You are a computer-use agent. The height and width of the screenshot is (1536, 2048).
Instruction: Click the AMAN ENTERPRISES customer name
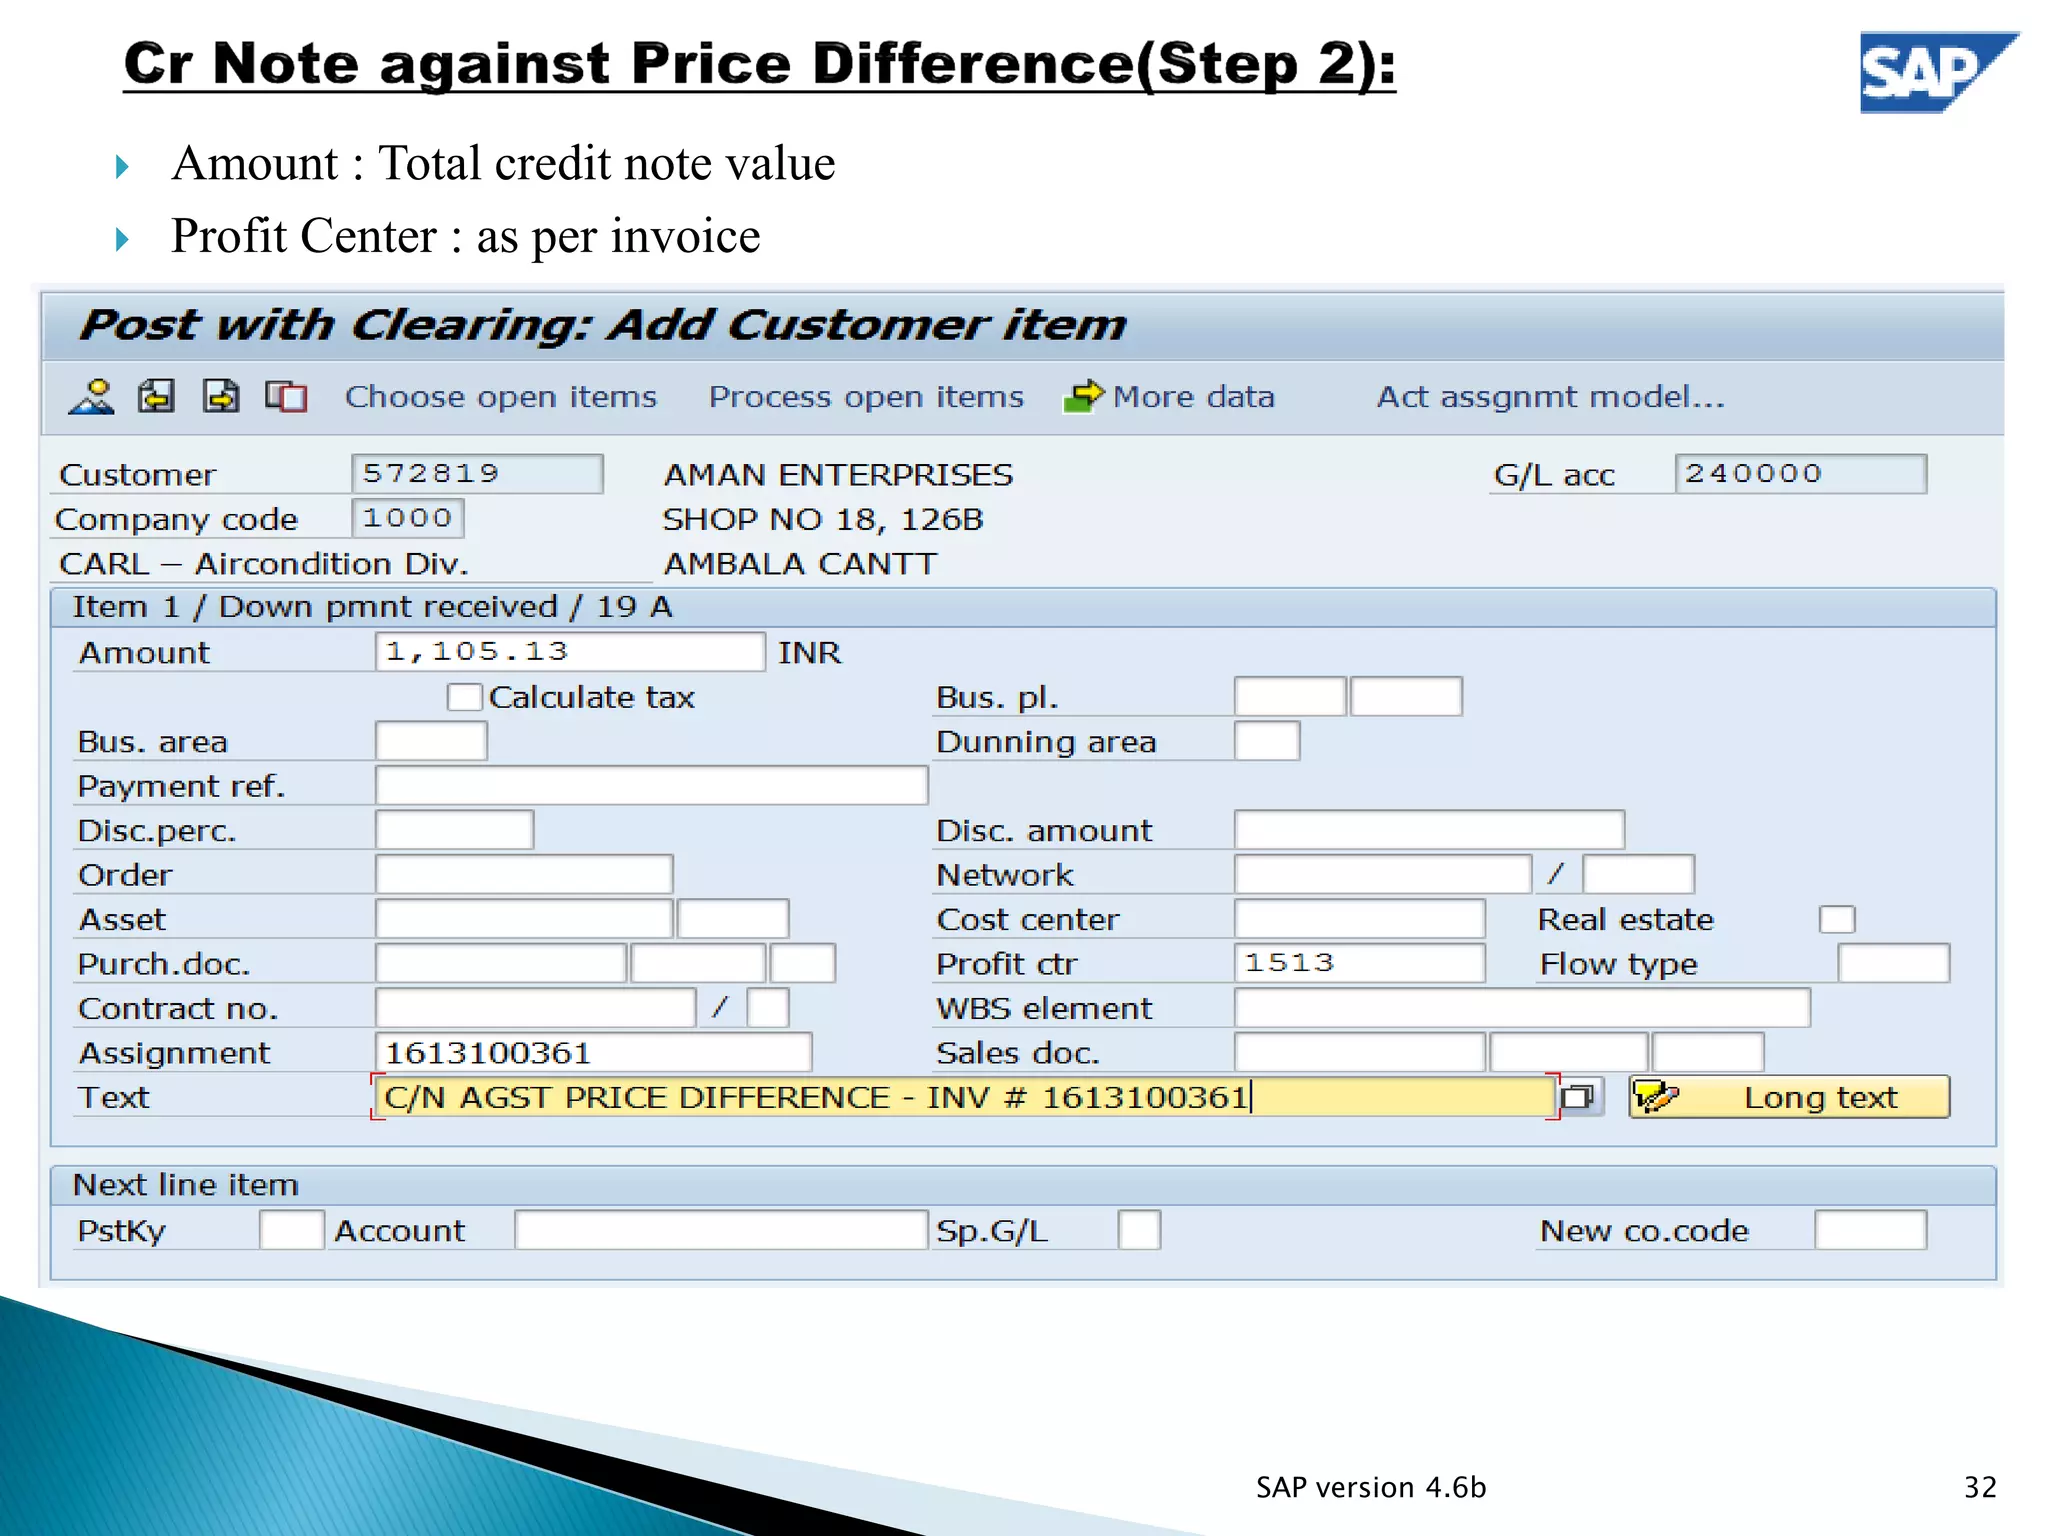click(838, 474)
